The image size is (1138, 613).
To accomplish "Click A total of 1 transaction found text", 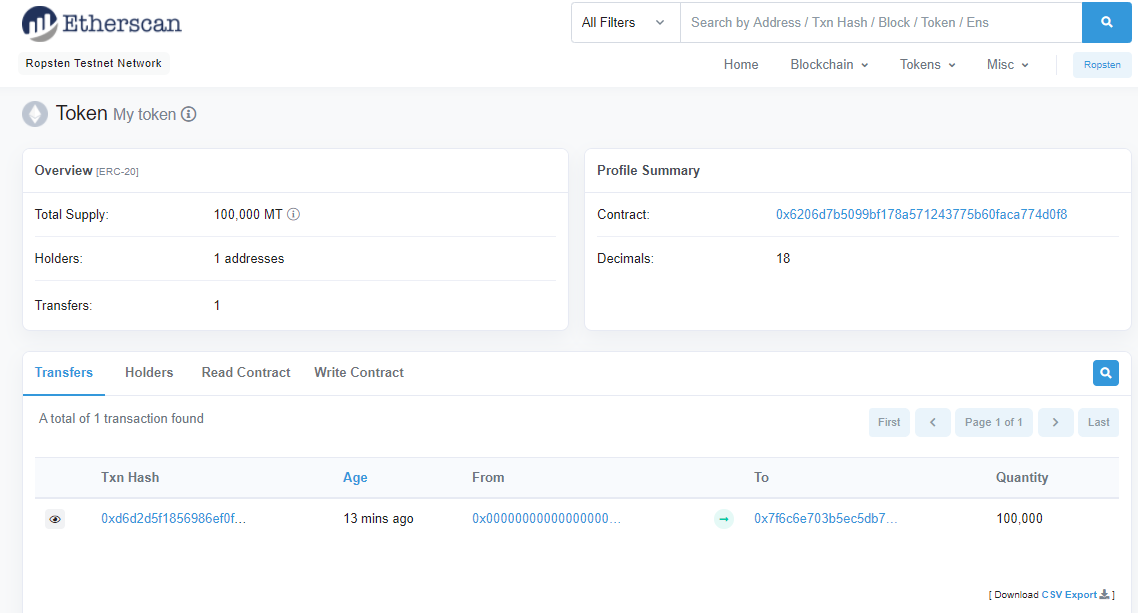I will pos(121,419).
